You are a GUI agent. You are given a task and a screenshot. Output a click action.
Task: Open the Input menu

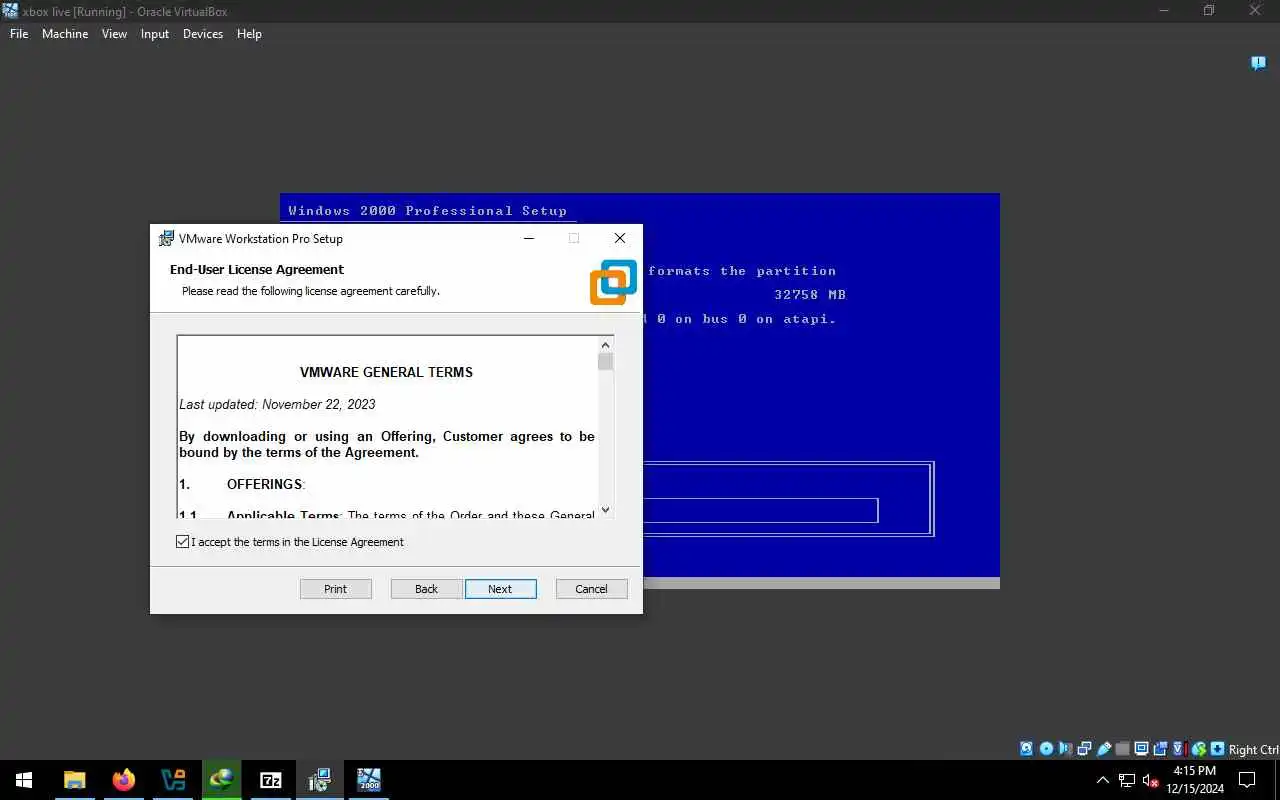[155, 34]
